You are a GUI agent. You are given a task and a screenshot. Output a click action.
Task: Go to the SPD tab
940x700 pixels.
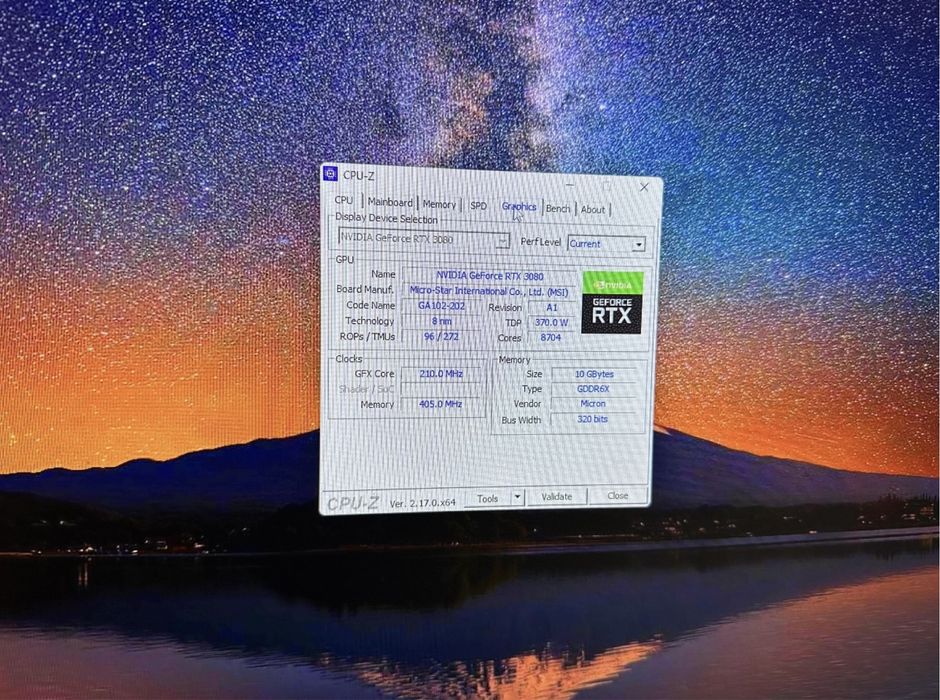click(478, 206)
